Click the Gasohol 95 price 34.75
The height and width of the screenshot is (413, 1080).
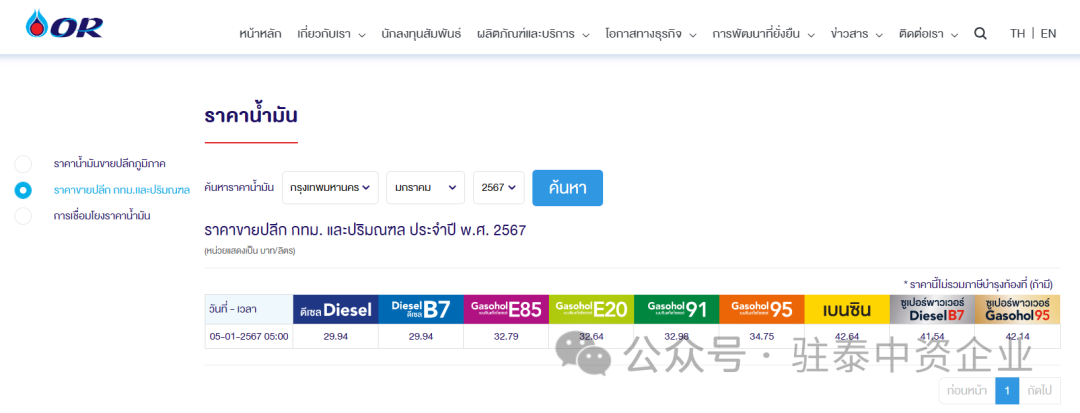pyautogui.click(x=762, y=337)
